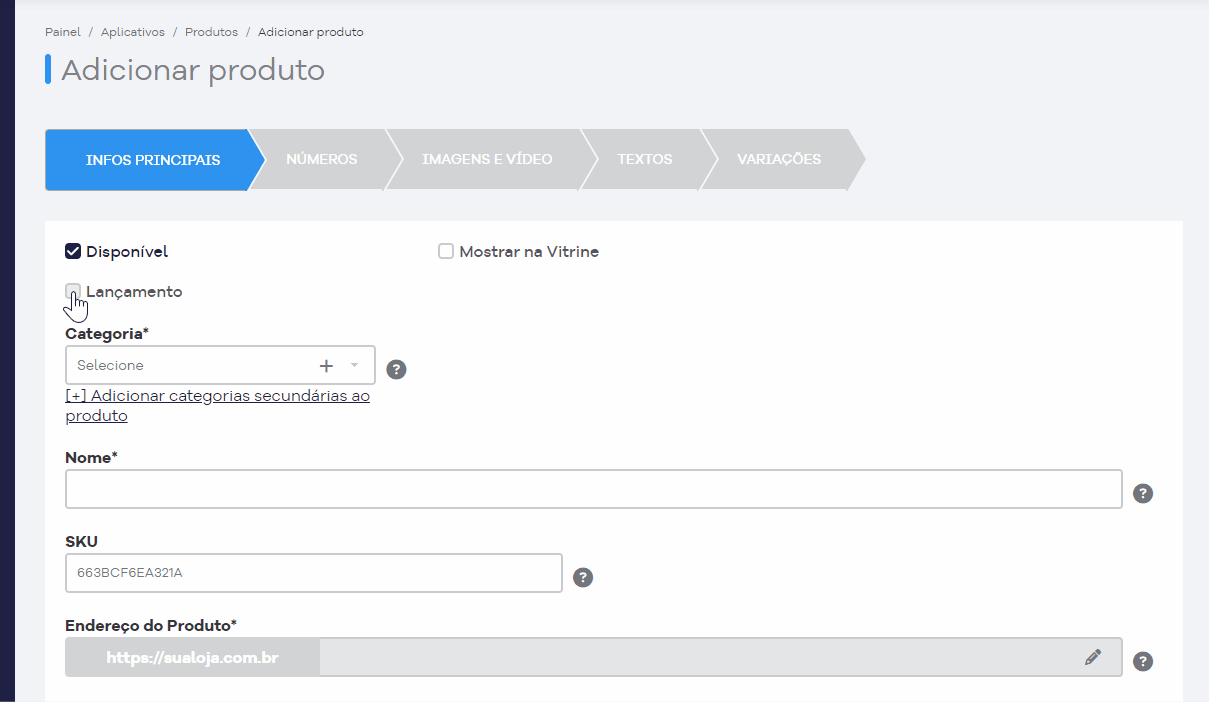
Task: Open the Imagens e Vídeo step tab
Action: (x=487, y=159)
